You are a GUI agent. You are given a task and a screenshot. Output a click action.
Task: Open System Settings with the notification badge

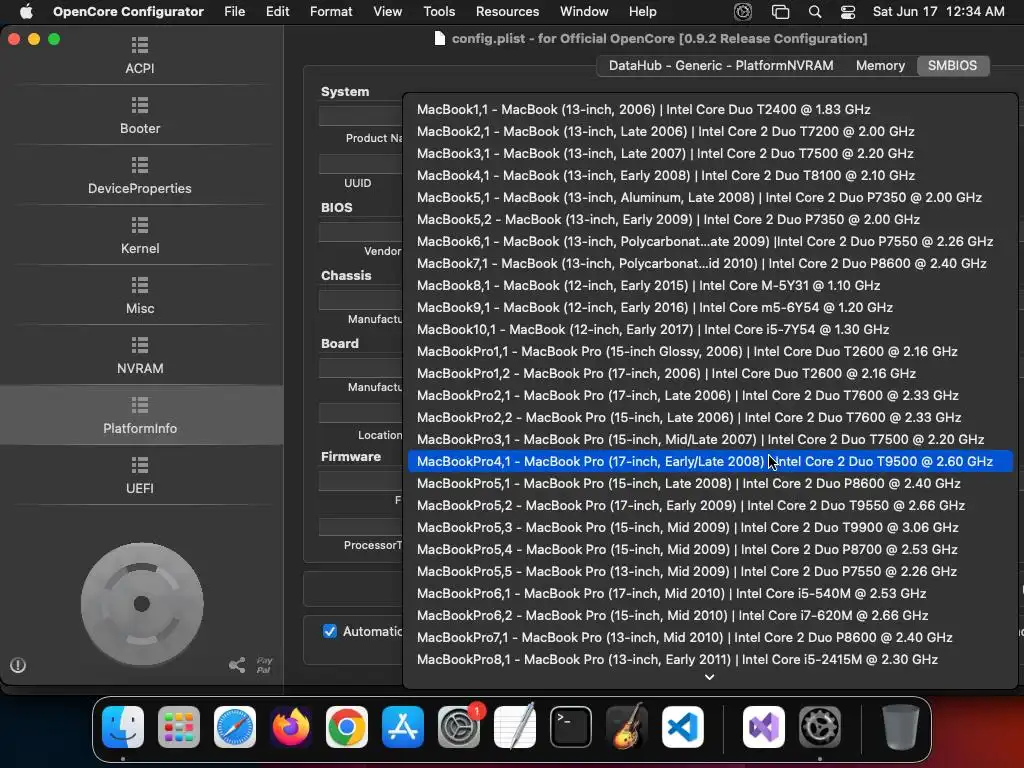click(x=459, y=727)
